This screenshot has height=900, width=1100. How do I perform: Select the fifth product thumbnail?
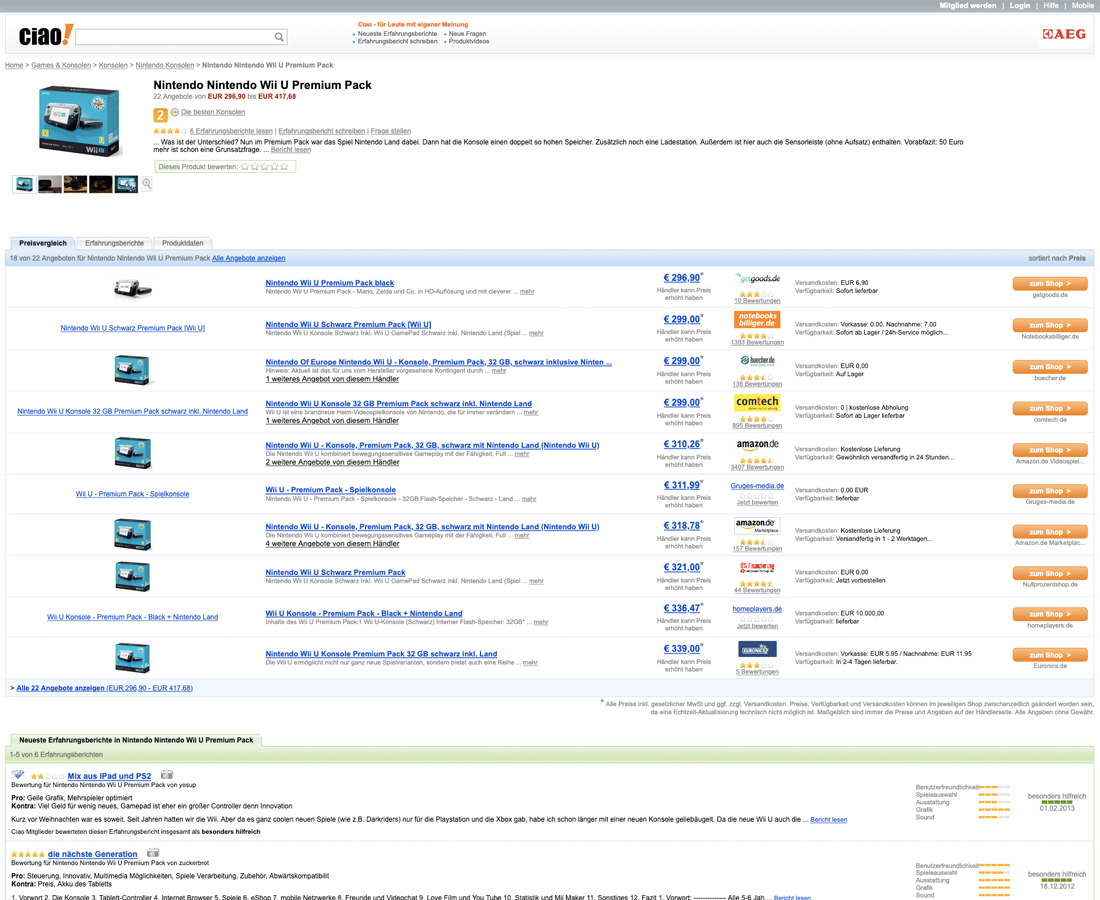point(126,184)
